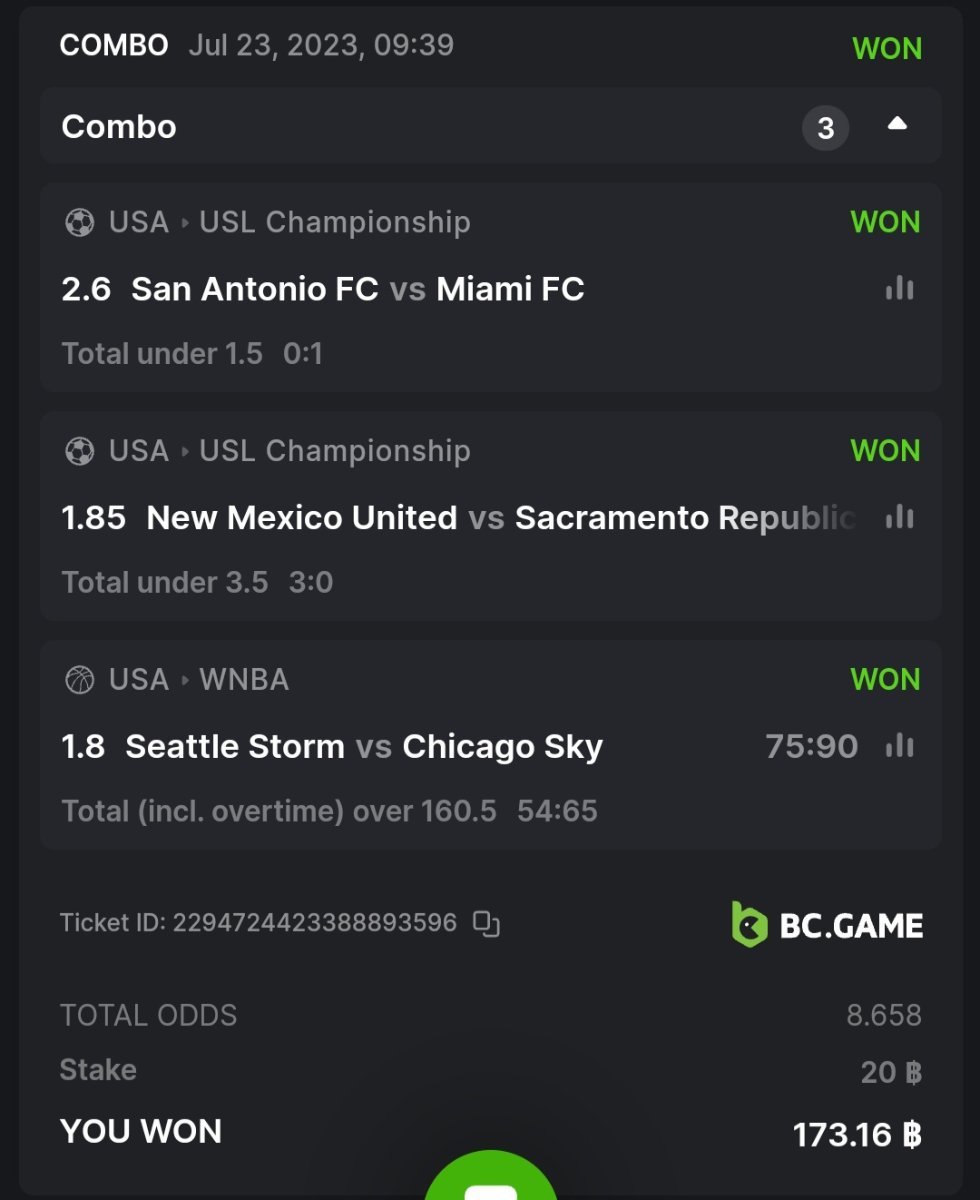Click the BC.GAME logo
980x1200 pixels.
tap(827, 924)
